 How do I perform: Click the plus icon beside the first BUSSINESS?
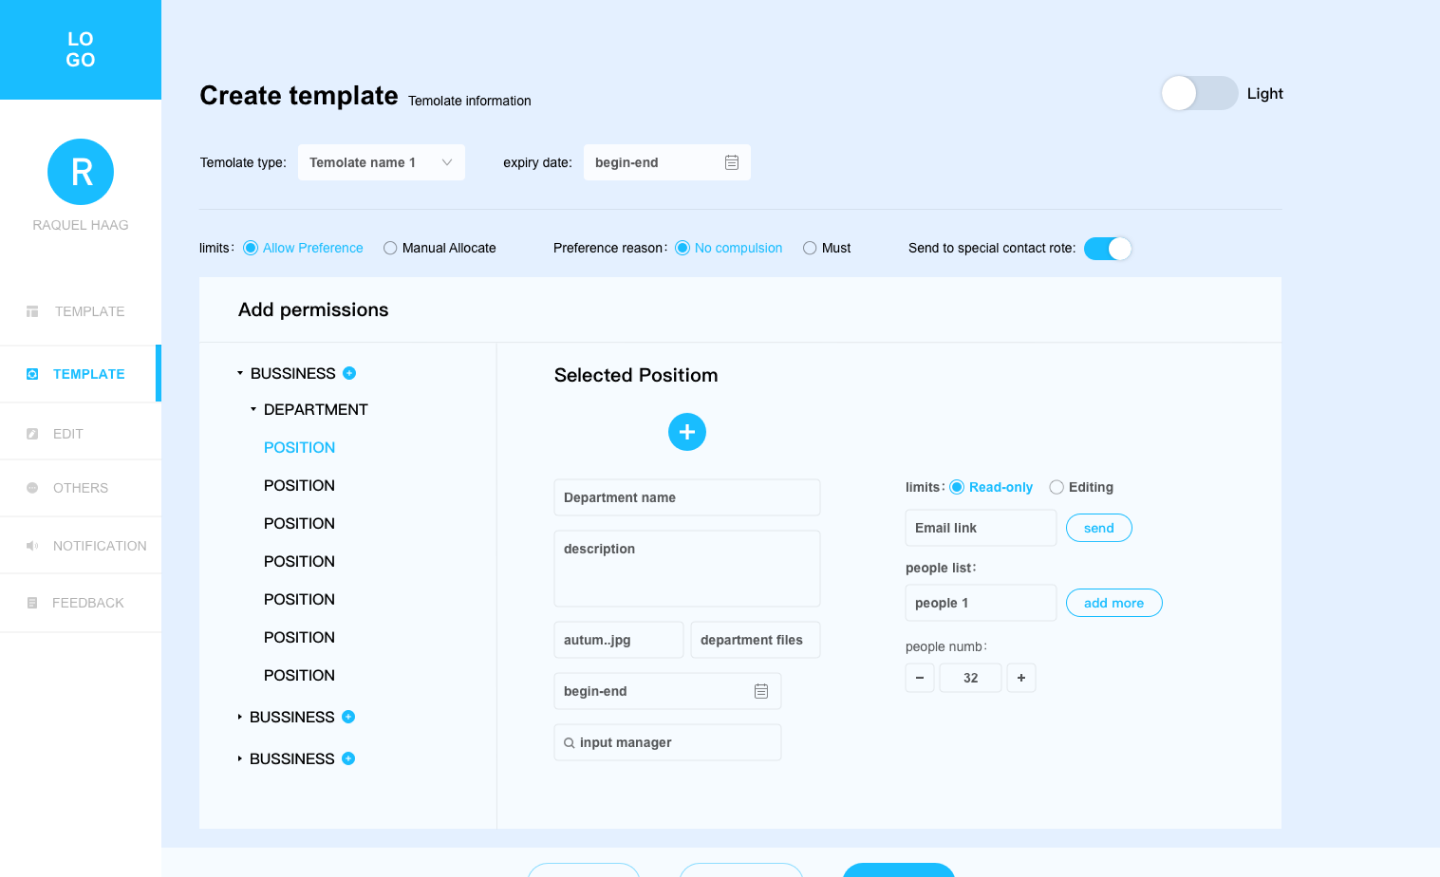coord(349,373)
